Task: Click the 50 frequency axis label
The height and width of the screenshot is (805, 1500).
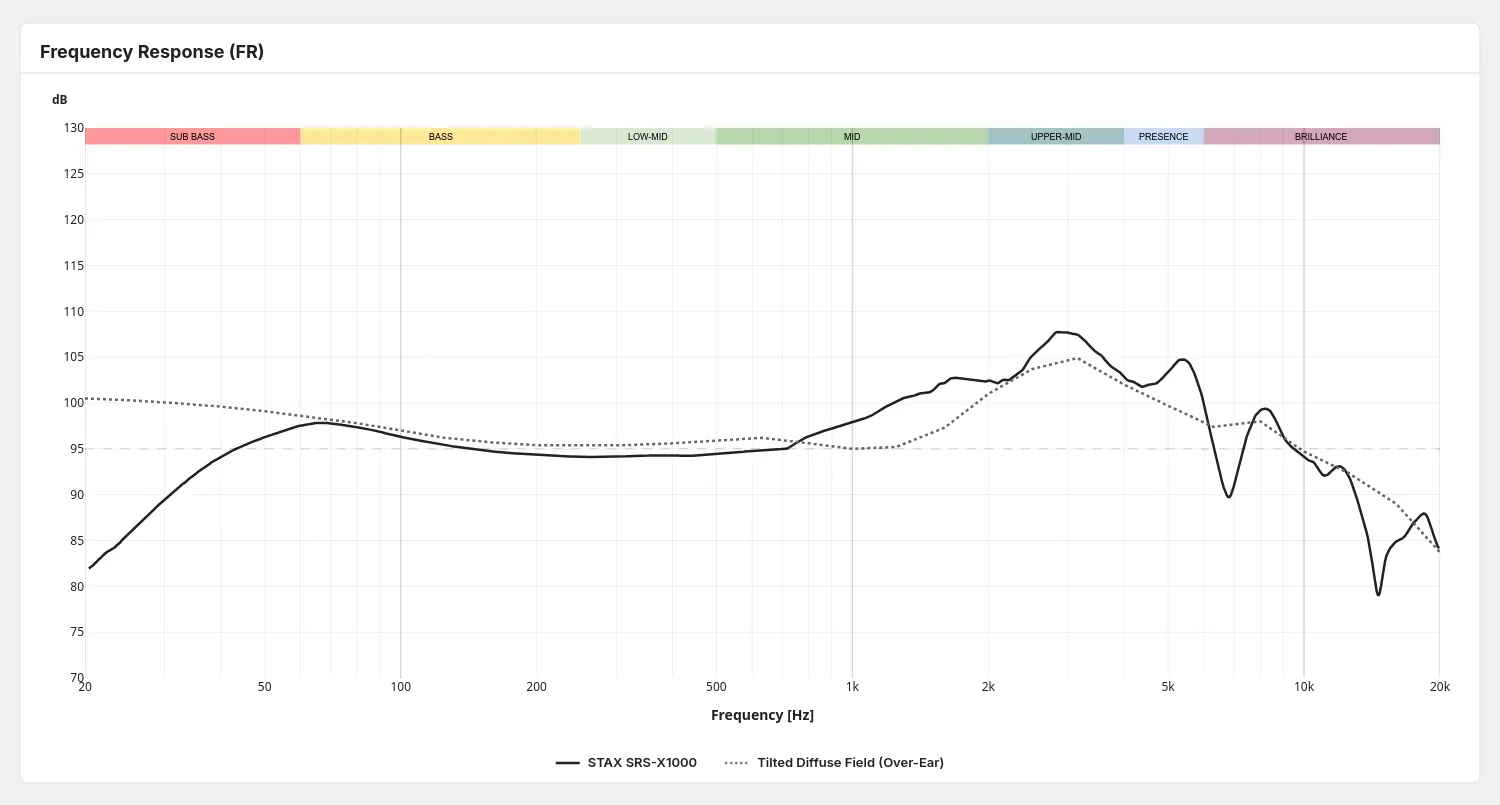Action: (265, 687)
